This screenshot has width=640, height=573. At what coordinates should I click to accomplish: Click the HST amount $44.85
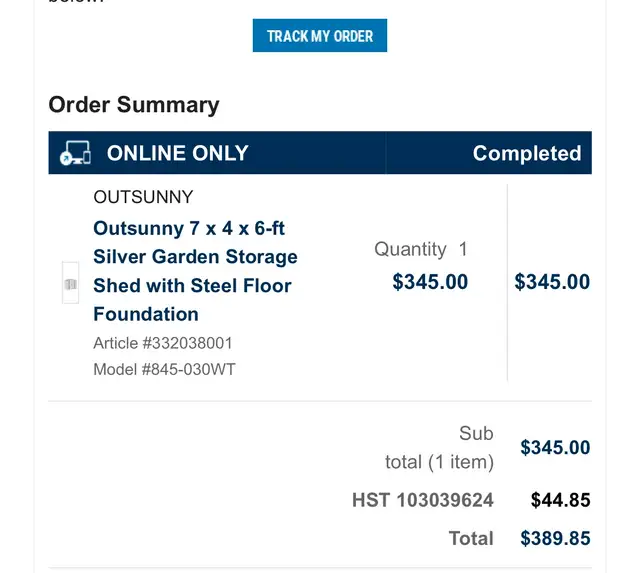pos(560,500)
